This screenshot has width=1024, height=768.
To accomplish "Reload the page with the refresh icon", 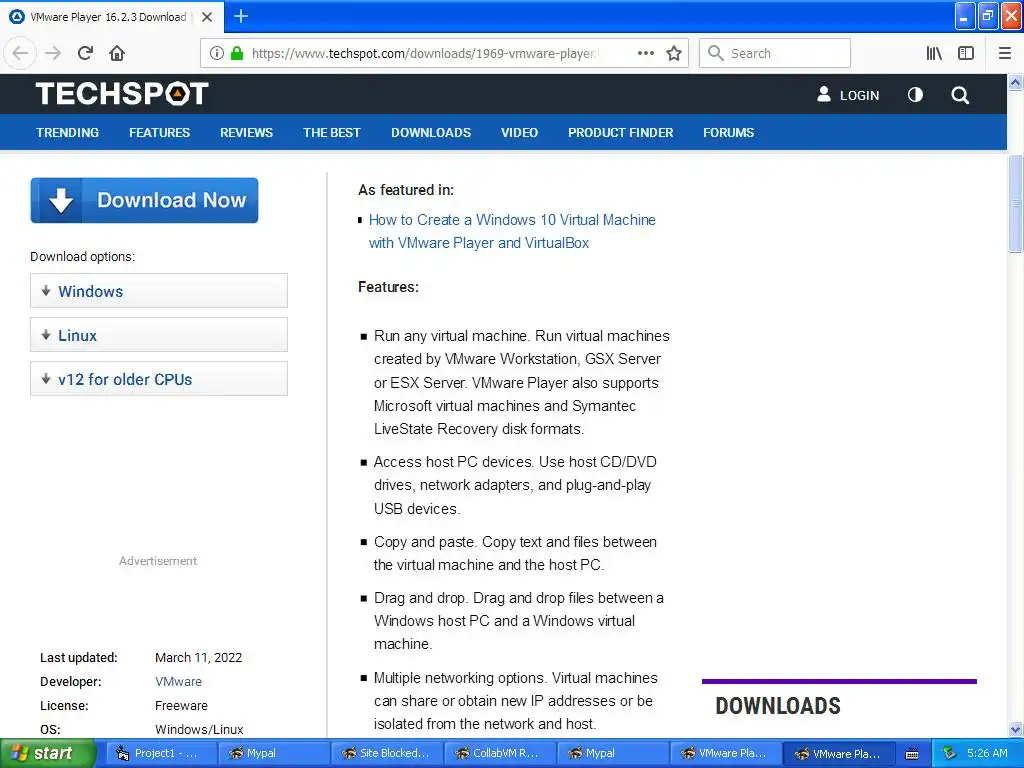I will 86,53.
